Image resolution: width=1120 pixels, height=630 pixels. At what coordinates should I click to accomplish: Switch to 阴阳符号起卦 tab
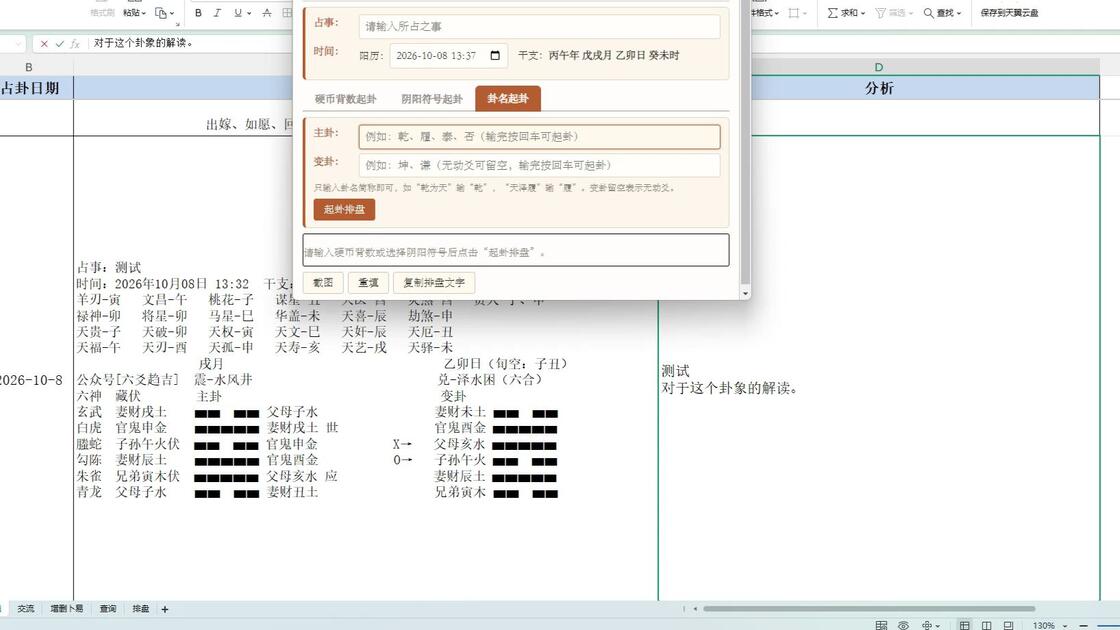431,99
